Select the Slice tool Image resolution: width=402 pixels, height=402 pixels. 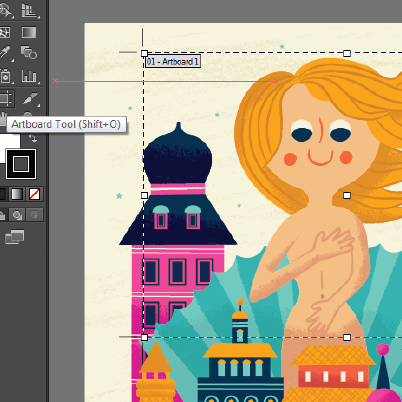30,98
